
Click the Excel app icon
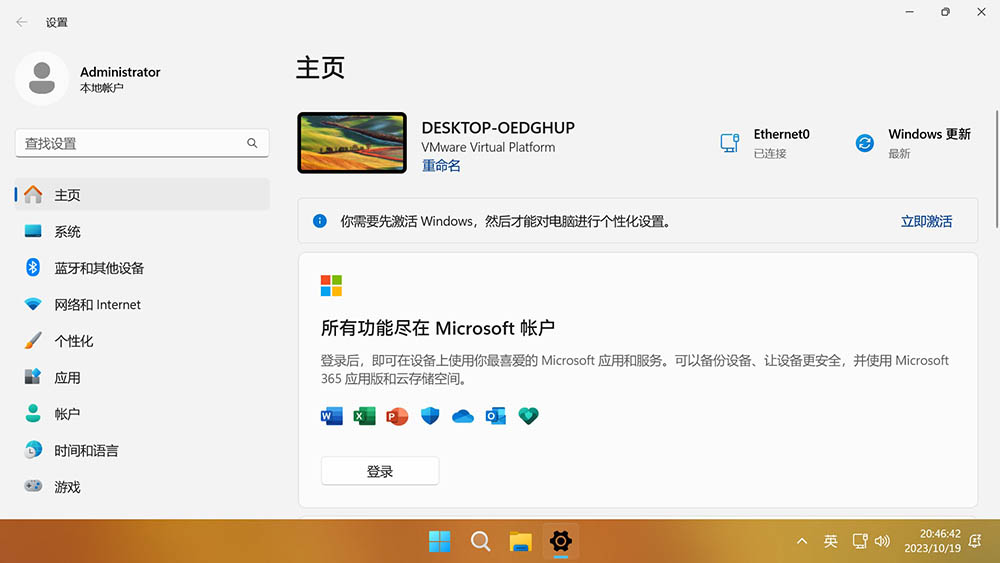point(364,416)
